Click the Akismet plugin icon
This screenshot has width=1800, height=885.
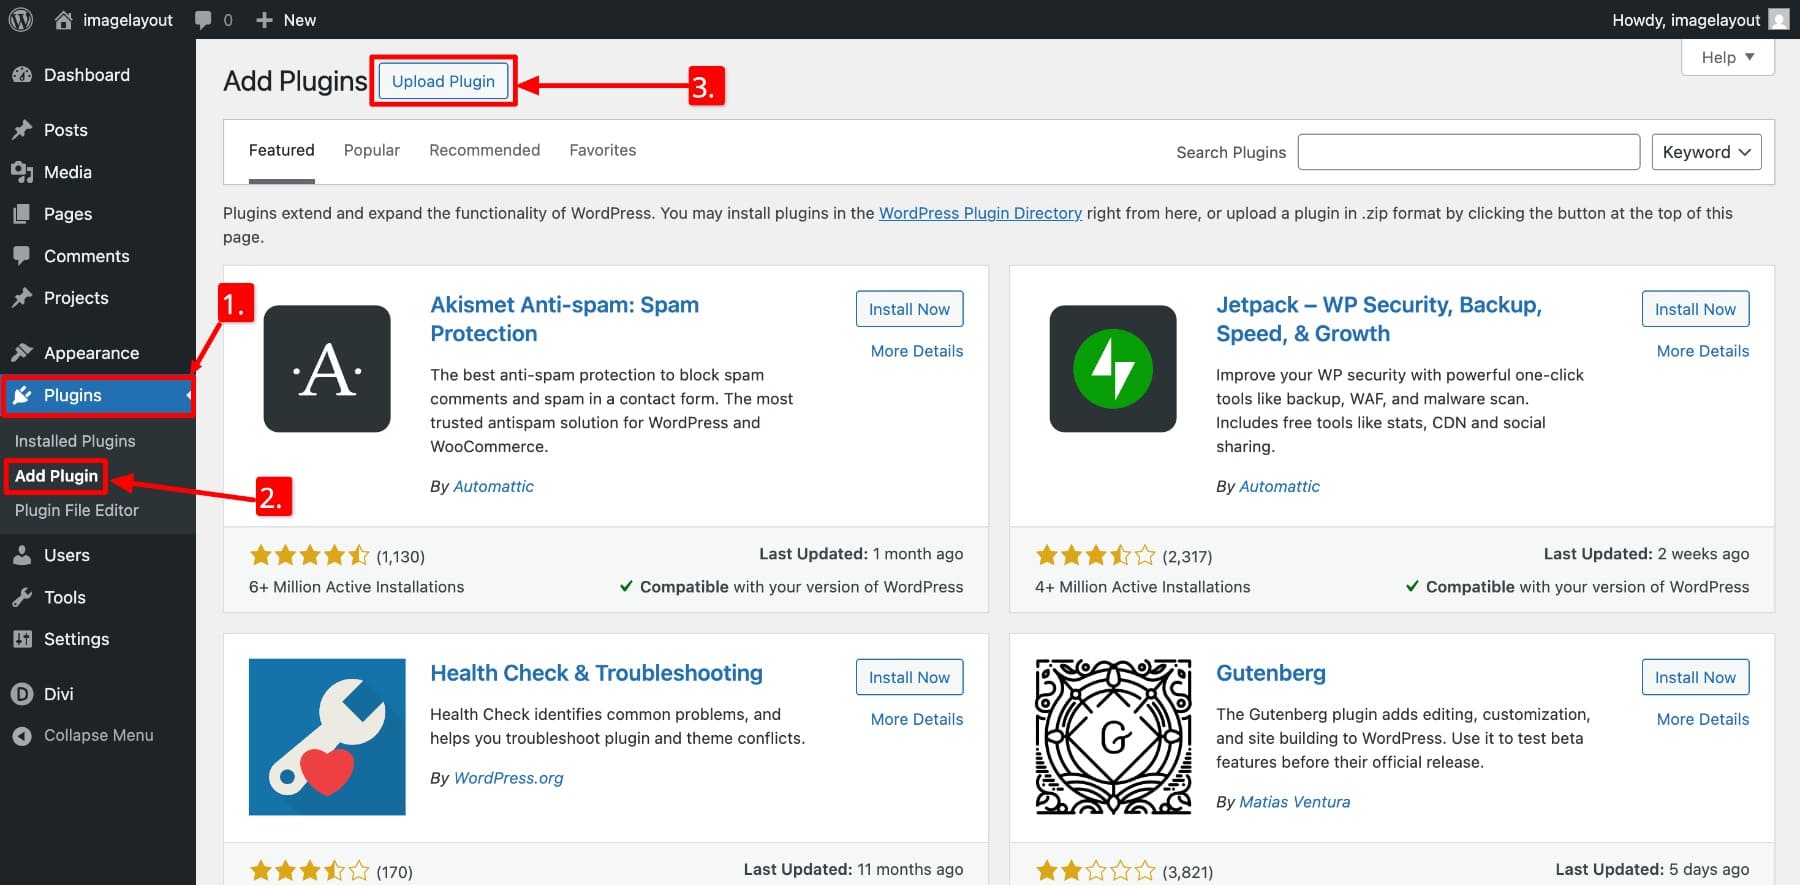pos(327,369)
